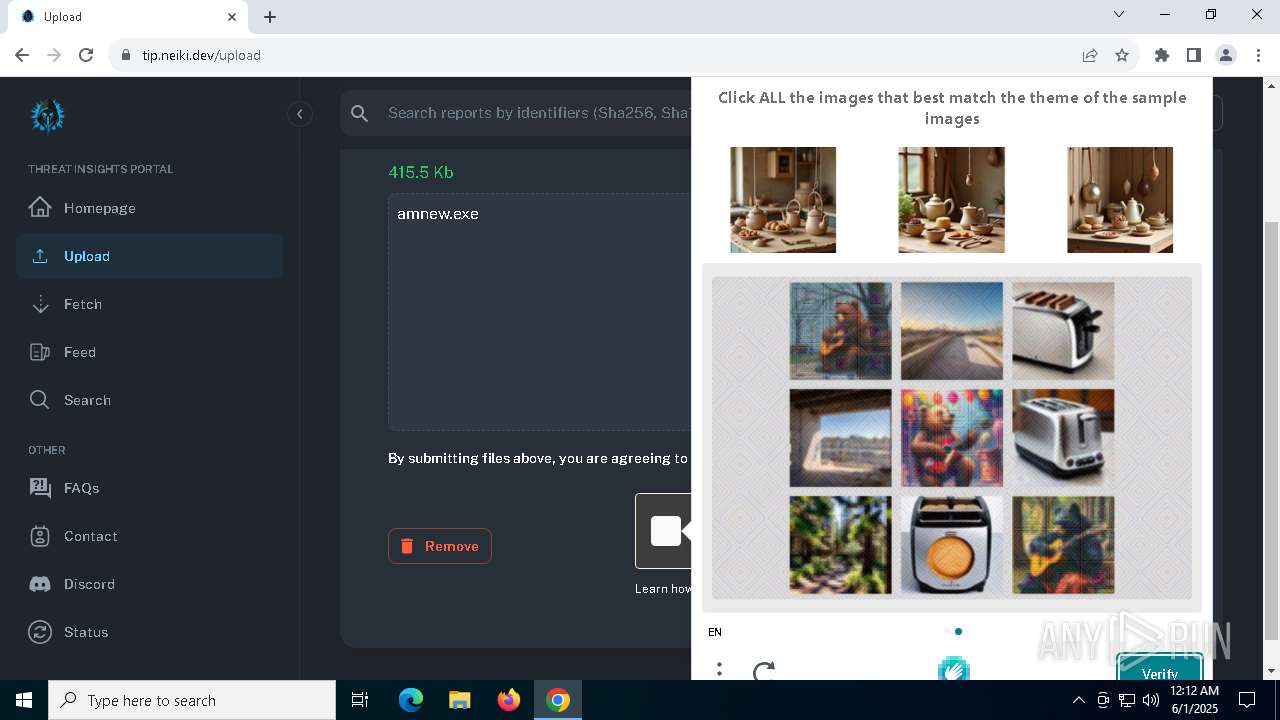
Task: Click the page vertical scrollbar
Action: click(1271, 430)
